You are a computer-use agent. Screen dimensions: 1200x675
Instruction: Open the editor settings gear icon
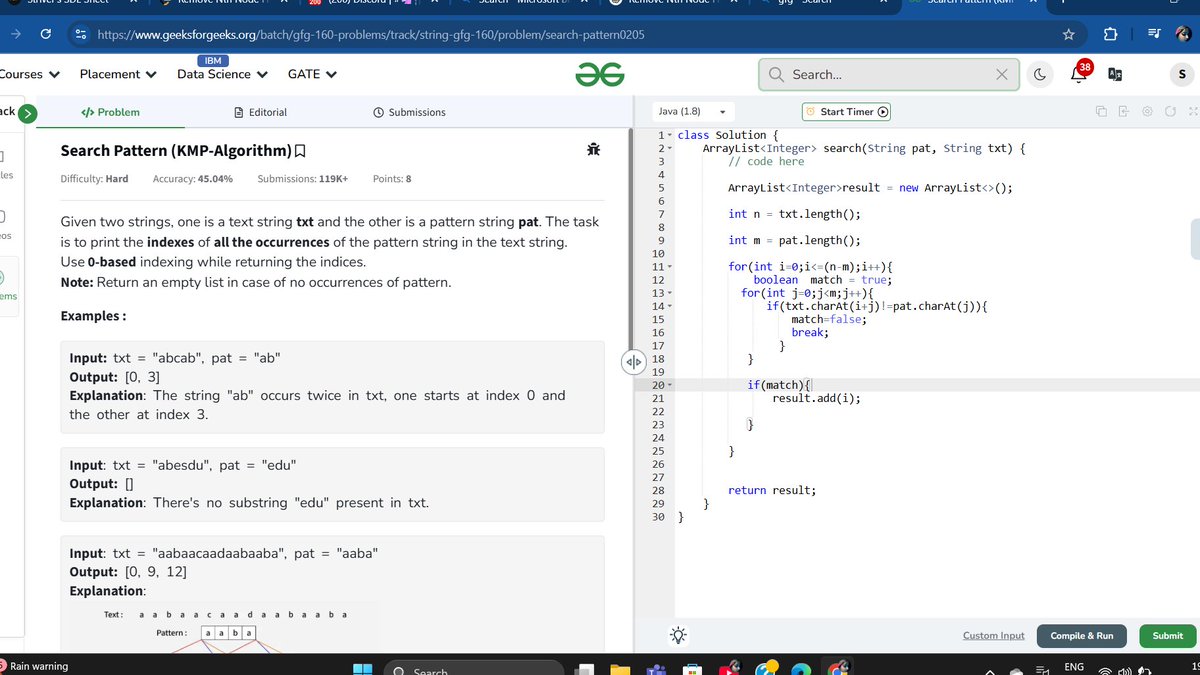pyautogui.click(x=1147, y=111)
